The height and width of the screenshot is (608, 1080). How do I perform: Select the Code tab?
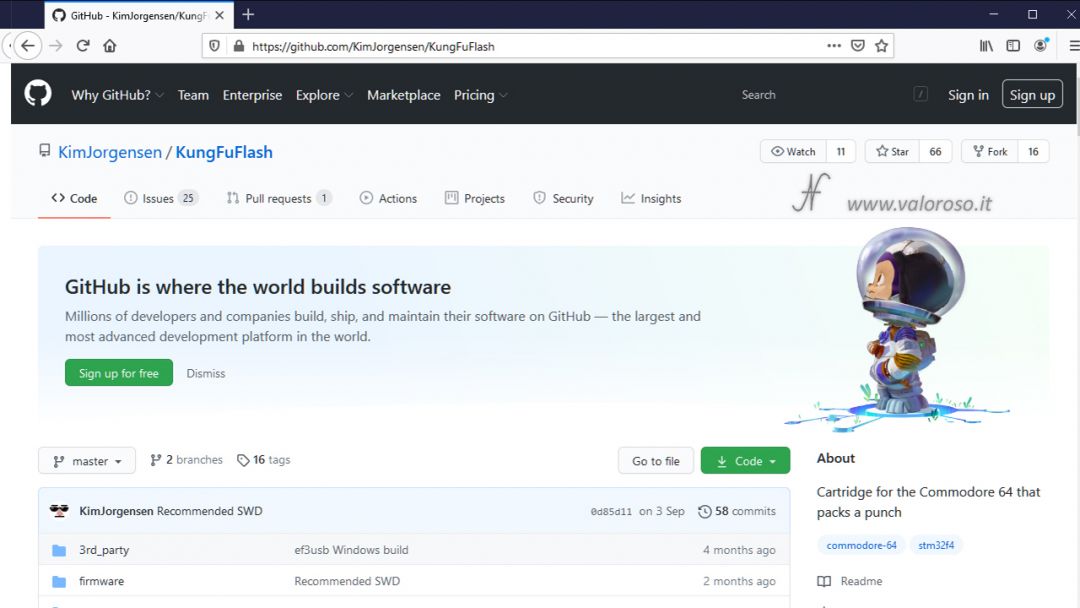74,198
